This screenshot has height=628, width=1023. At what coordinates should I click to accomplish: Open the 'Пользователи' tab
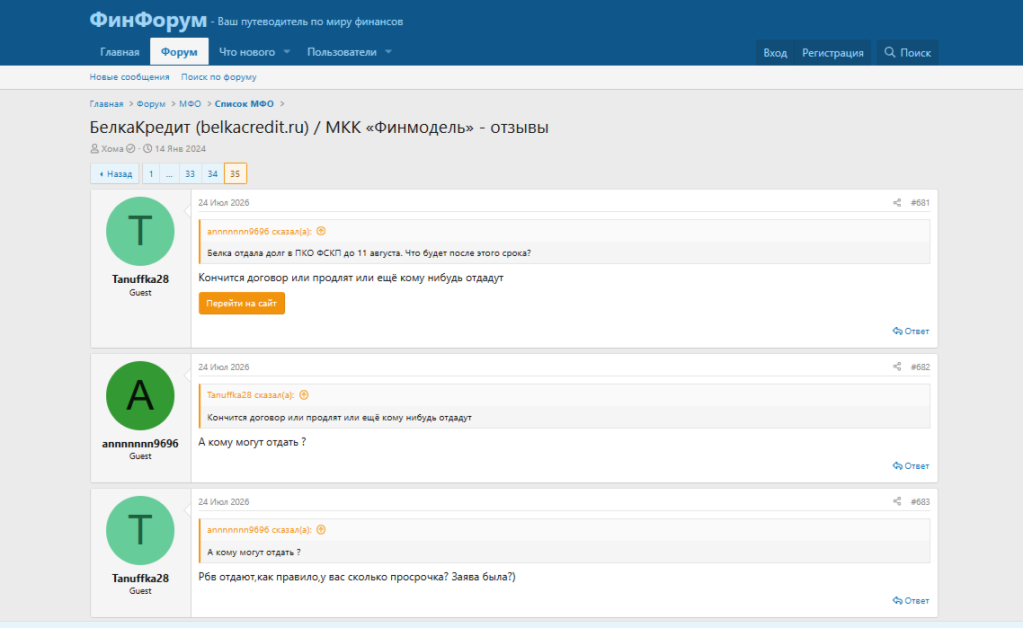[342, 52]
